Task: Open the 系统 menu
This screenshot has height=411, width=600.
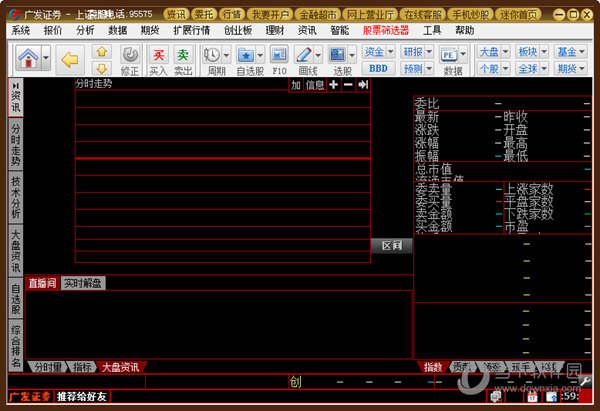Action: click(x=21, y=30)
